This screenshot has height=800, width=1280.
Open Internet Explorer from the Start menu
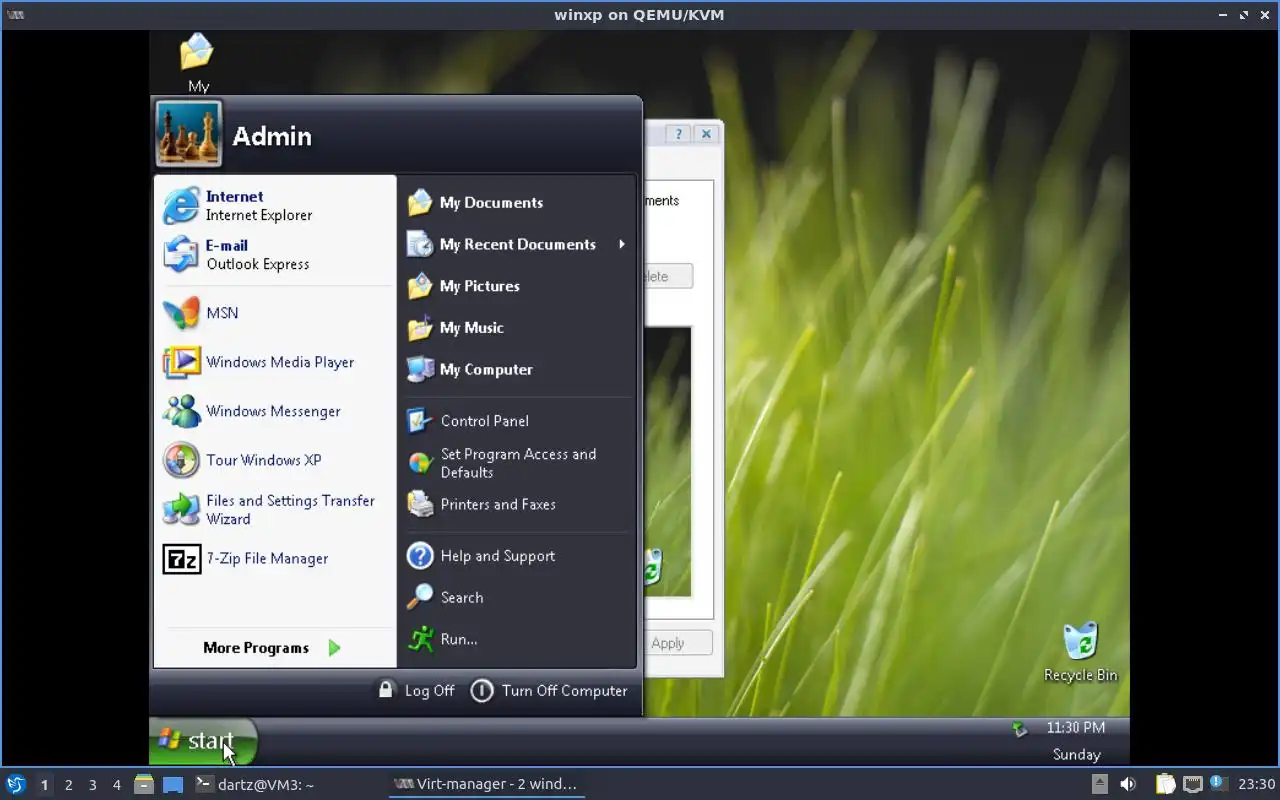pos(275,206)
